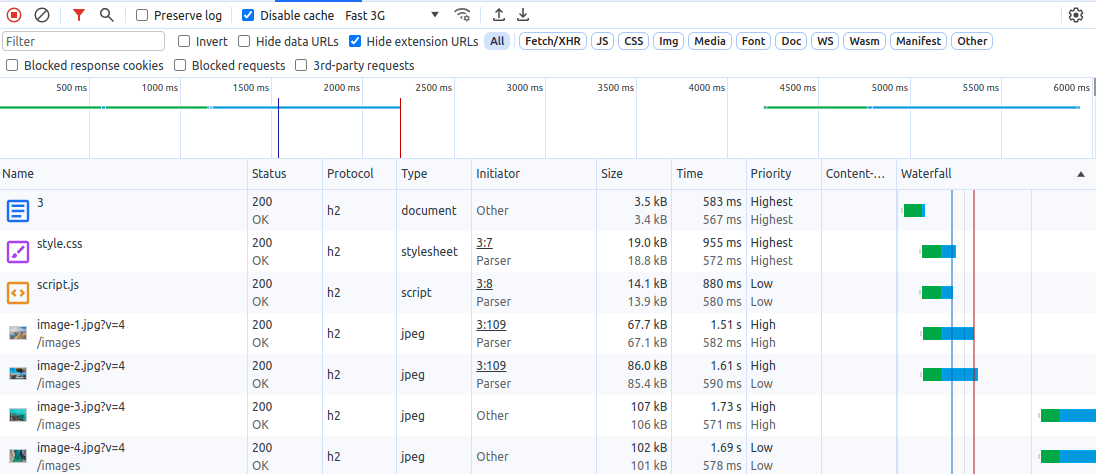The width and height of the screenshot is (1096, 474).
Task: Filter by WS requests
Action: (825, 41)
